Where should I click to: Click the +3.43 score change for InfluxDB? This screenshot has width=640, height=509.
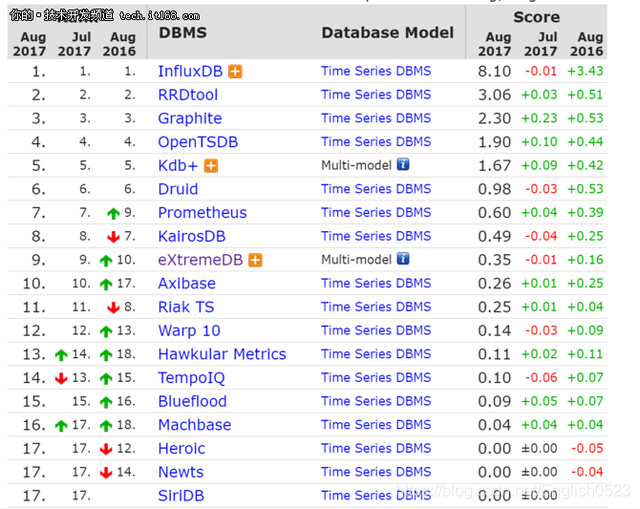(585, 71)
